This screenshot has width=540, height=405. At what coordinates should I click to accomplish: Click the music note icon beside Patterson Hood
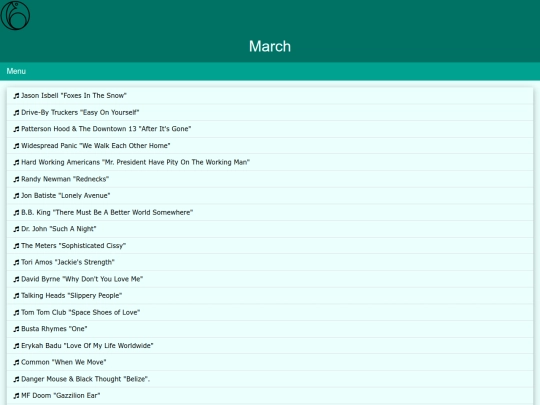click(x=16, y=129)
